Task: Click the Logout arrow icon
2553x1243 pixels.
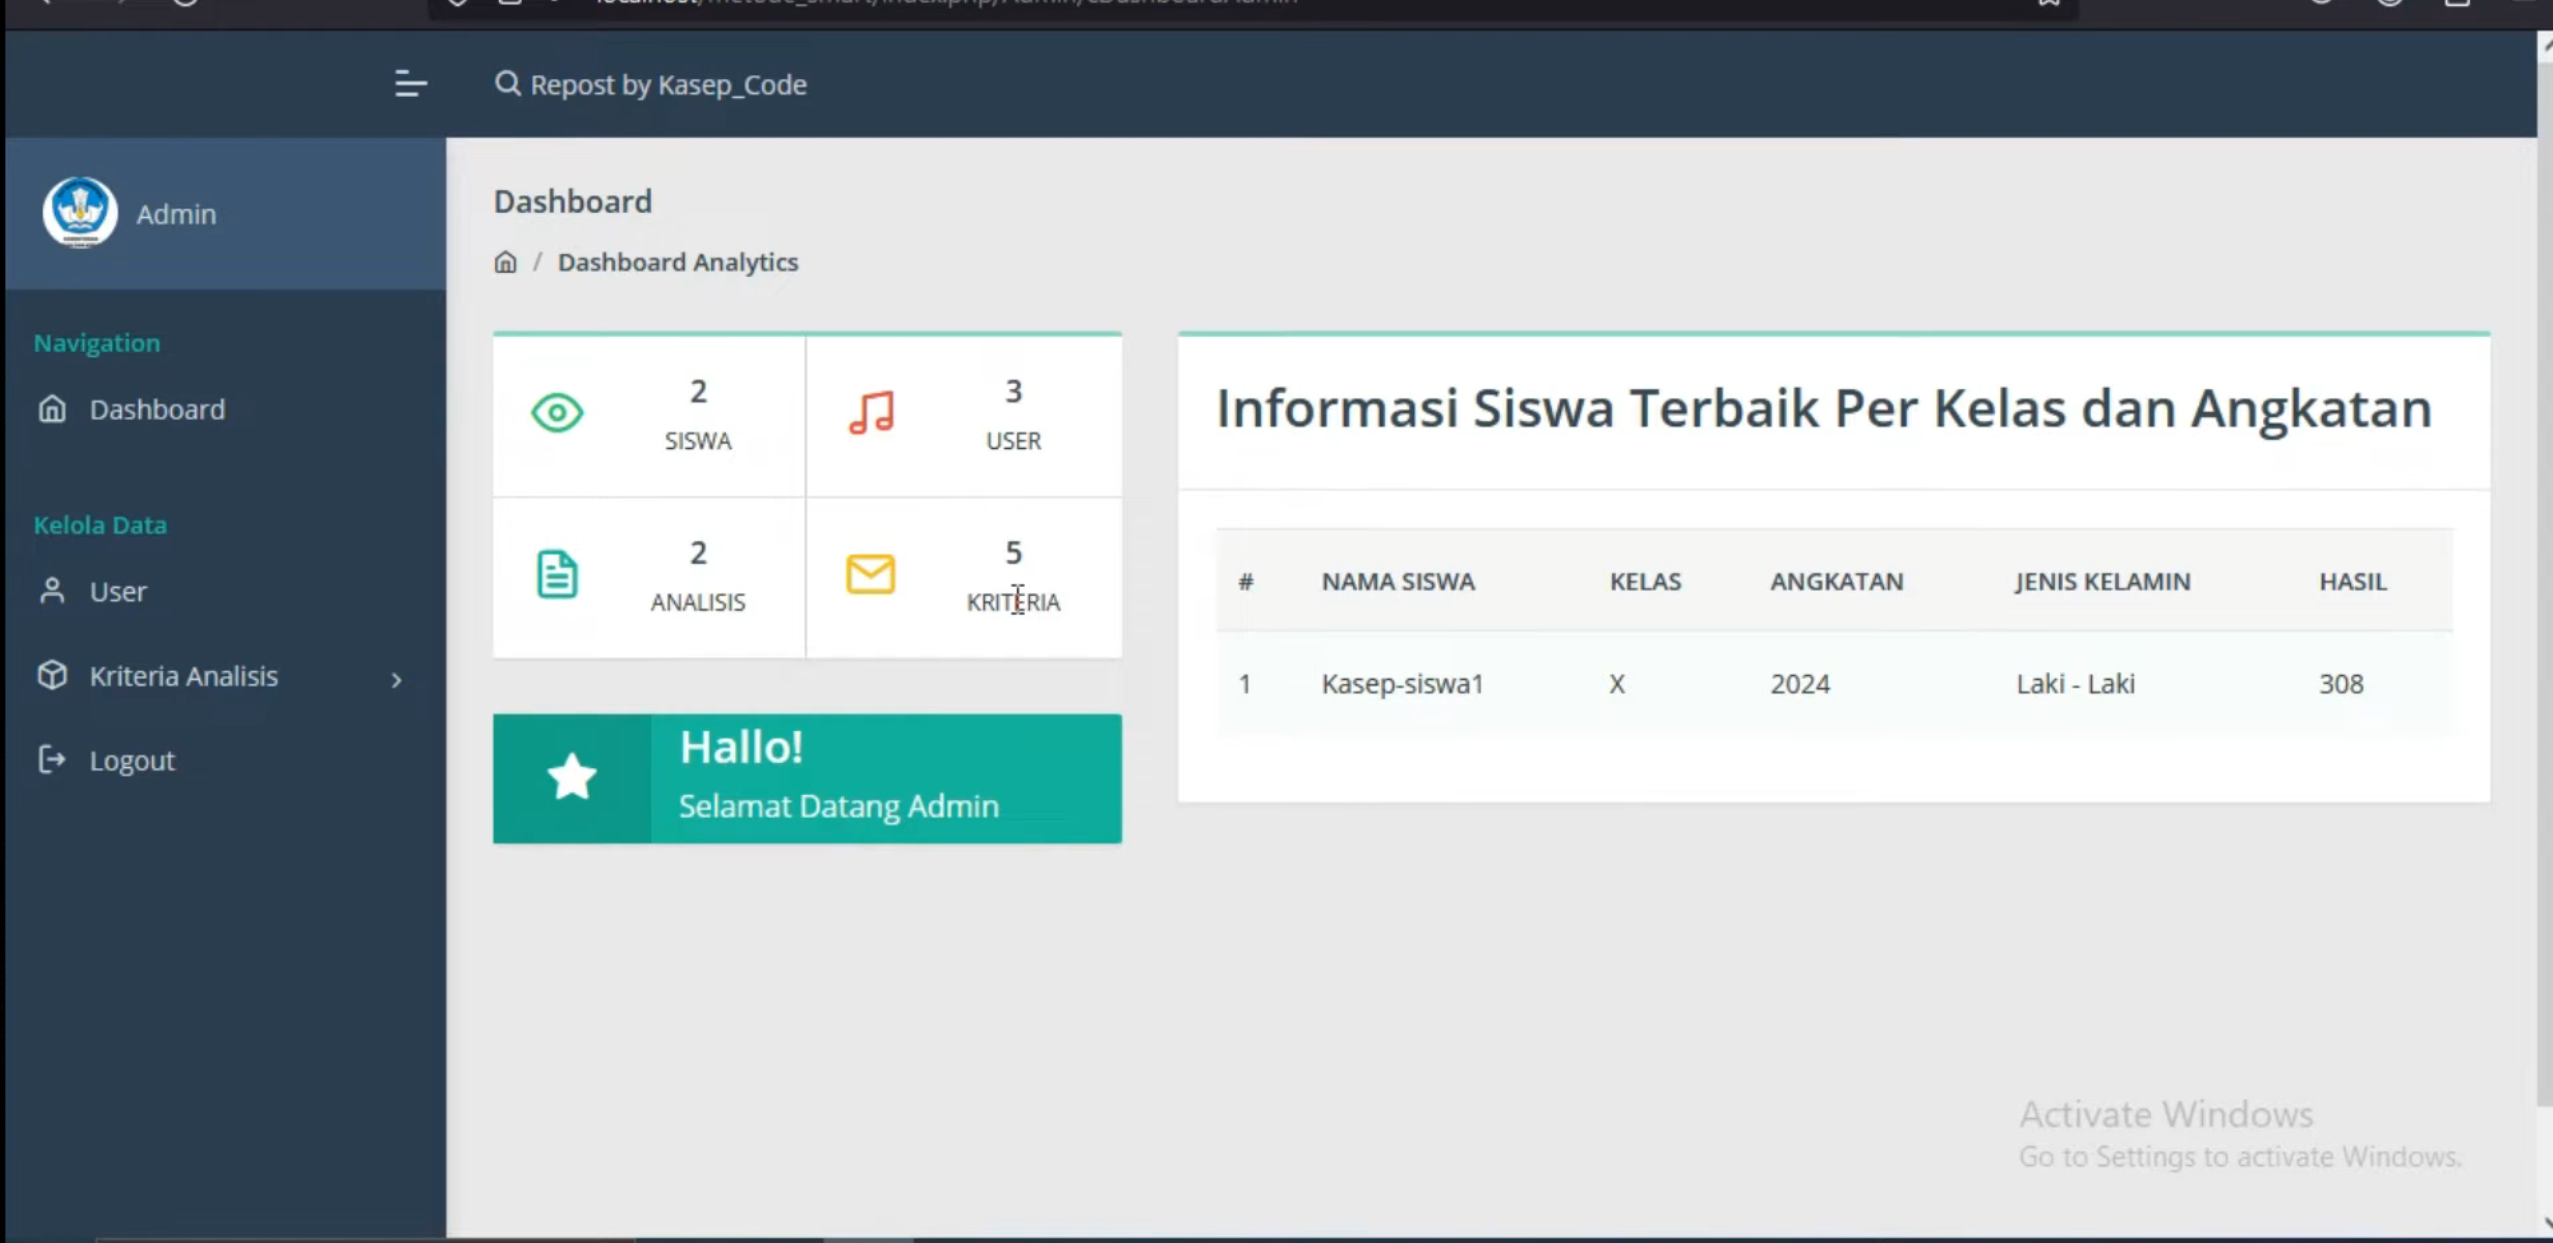Action: point(52,760)
